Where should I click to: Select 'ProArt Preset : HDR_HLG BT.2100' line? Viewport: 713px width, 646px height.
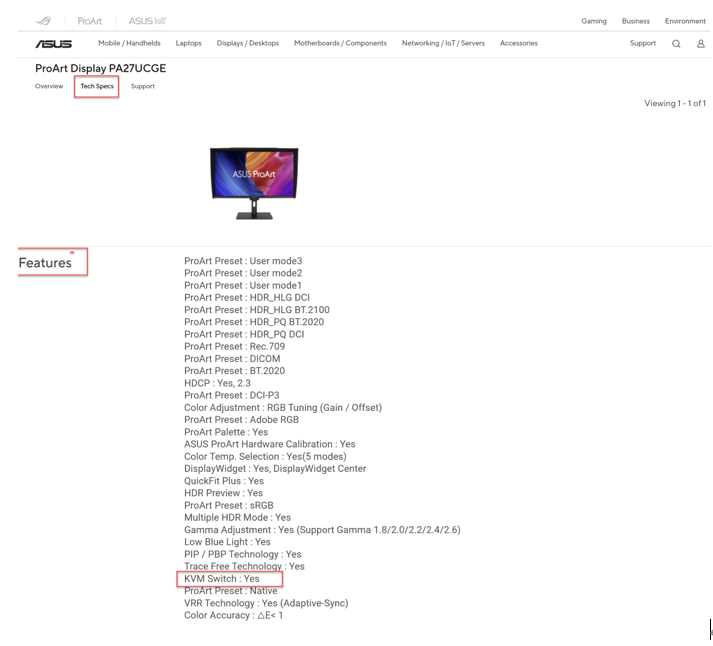[x=256, y=310]
